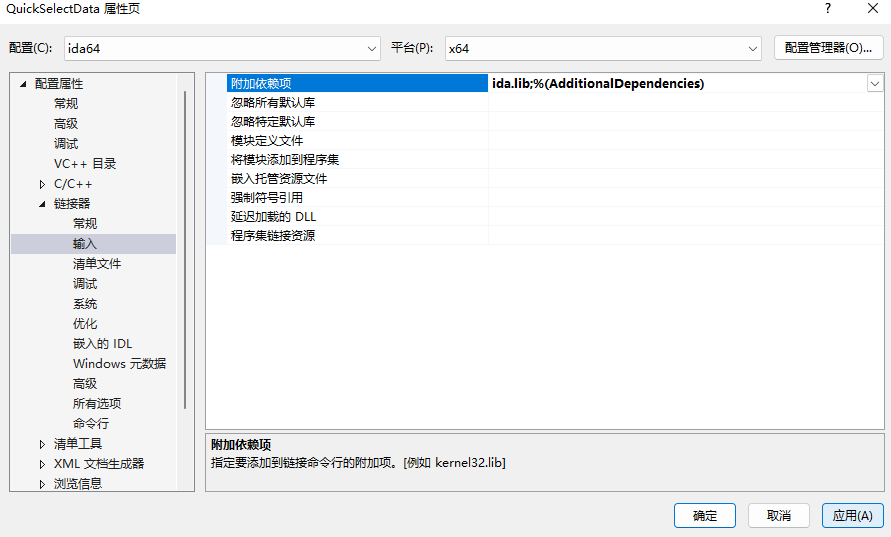Open the 平台 x64 dropdown
This screenshot has width=891, height=537.
(603, 48)
